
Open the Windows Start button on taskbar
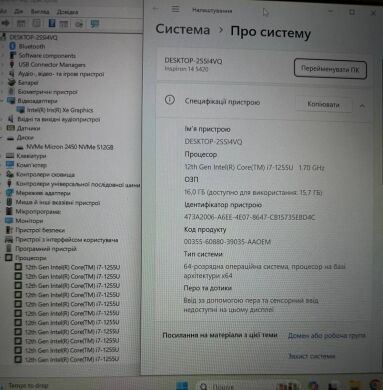182,386
